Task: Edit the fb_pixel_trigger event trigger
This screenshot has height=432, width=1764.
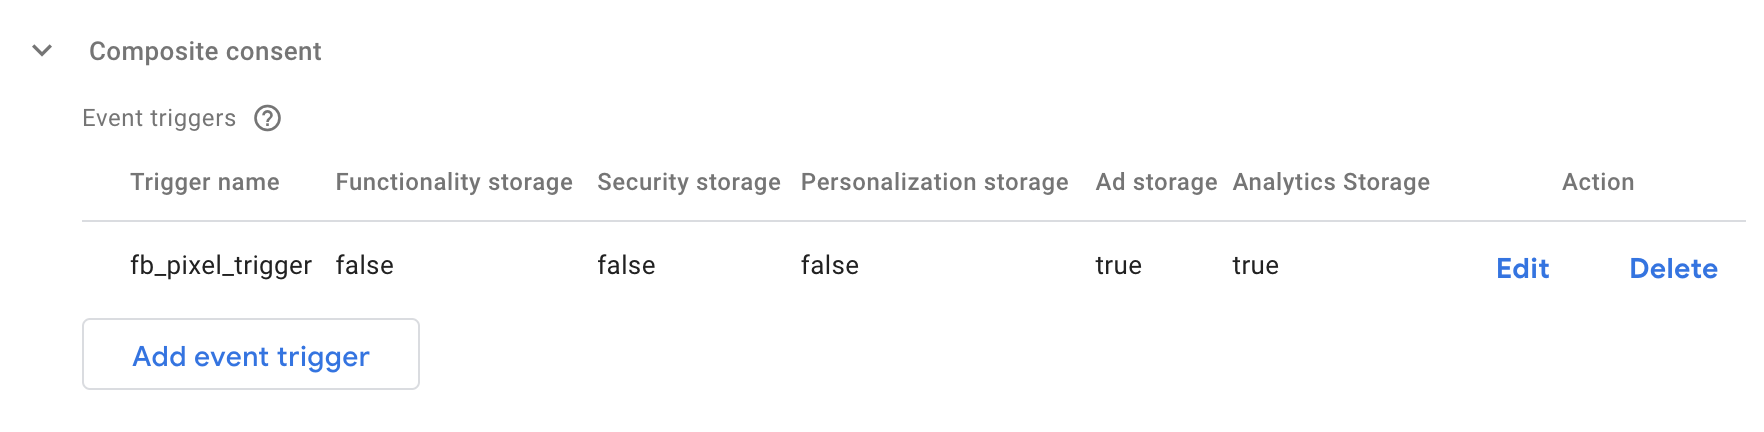Action: [1522, 268]
